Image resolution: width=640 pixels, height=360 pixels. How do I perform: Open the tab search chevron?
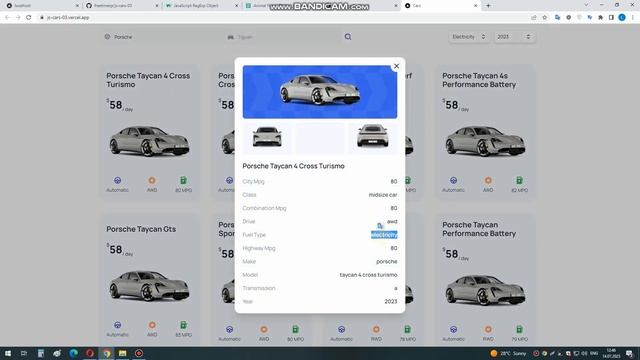[x=586, y=5]
